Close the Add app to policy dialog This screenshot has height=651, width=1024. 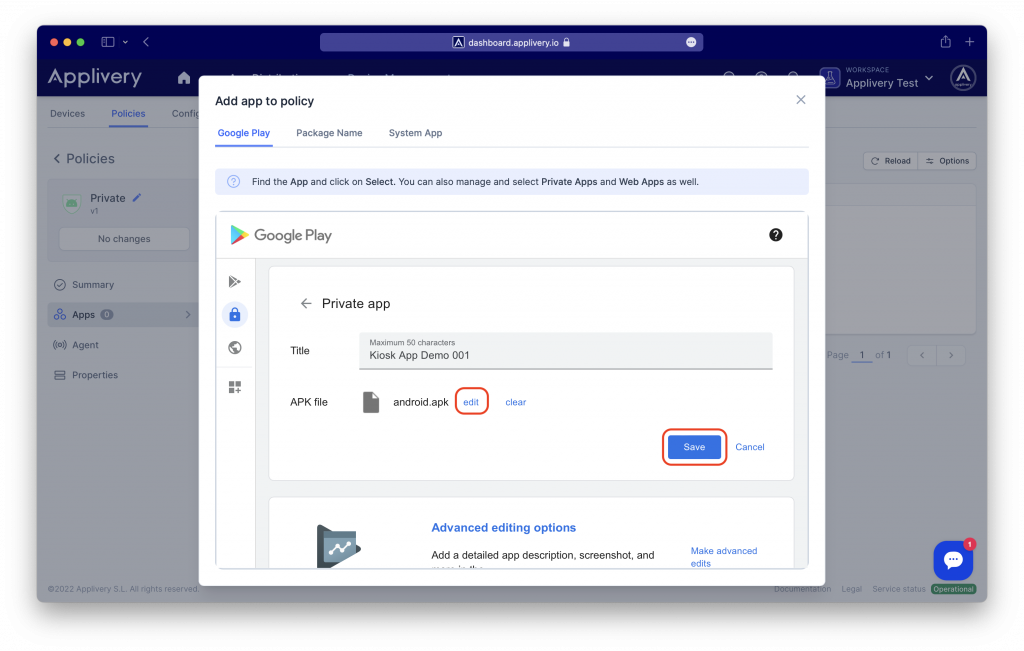tap(801, 100)
